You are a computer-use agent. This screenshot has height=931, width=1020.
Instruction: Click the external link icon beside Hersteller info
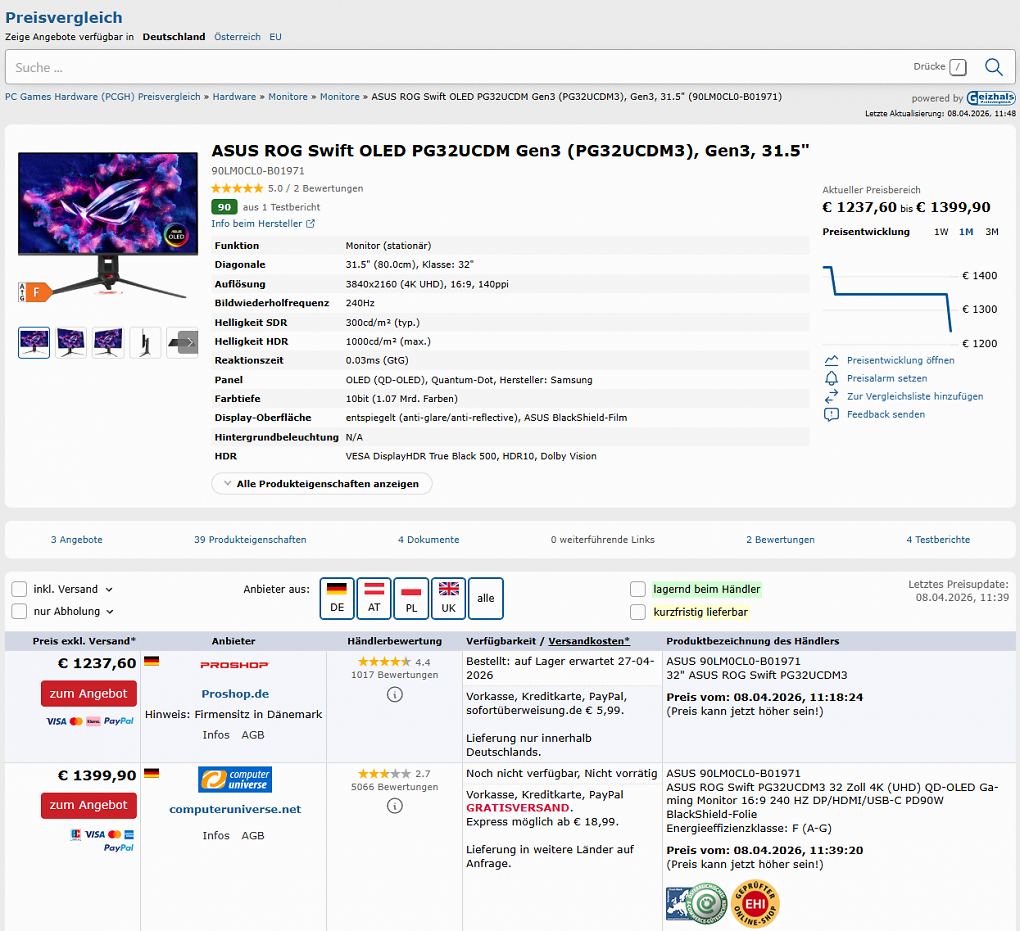(x=310, y=223)
